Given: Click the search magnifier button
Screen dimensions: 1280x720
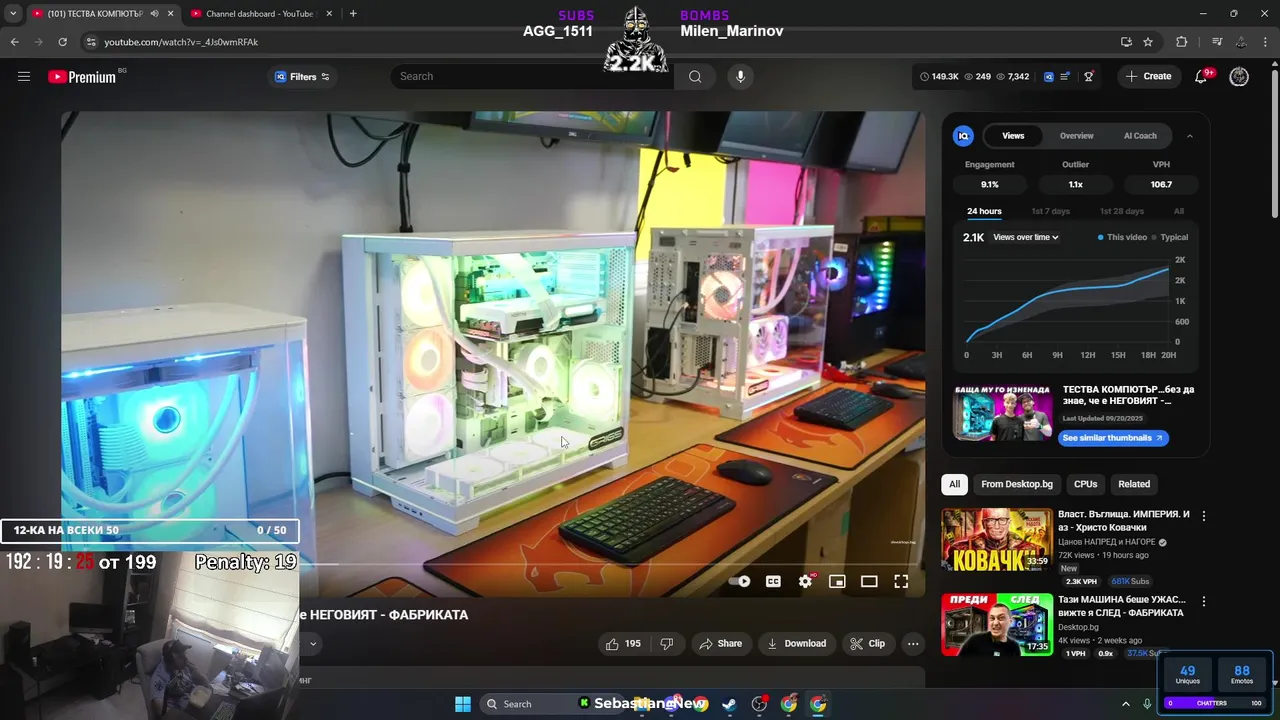Looking at the screenshot, I should [695, 76].
